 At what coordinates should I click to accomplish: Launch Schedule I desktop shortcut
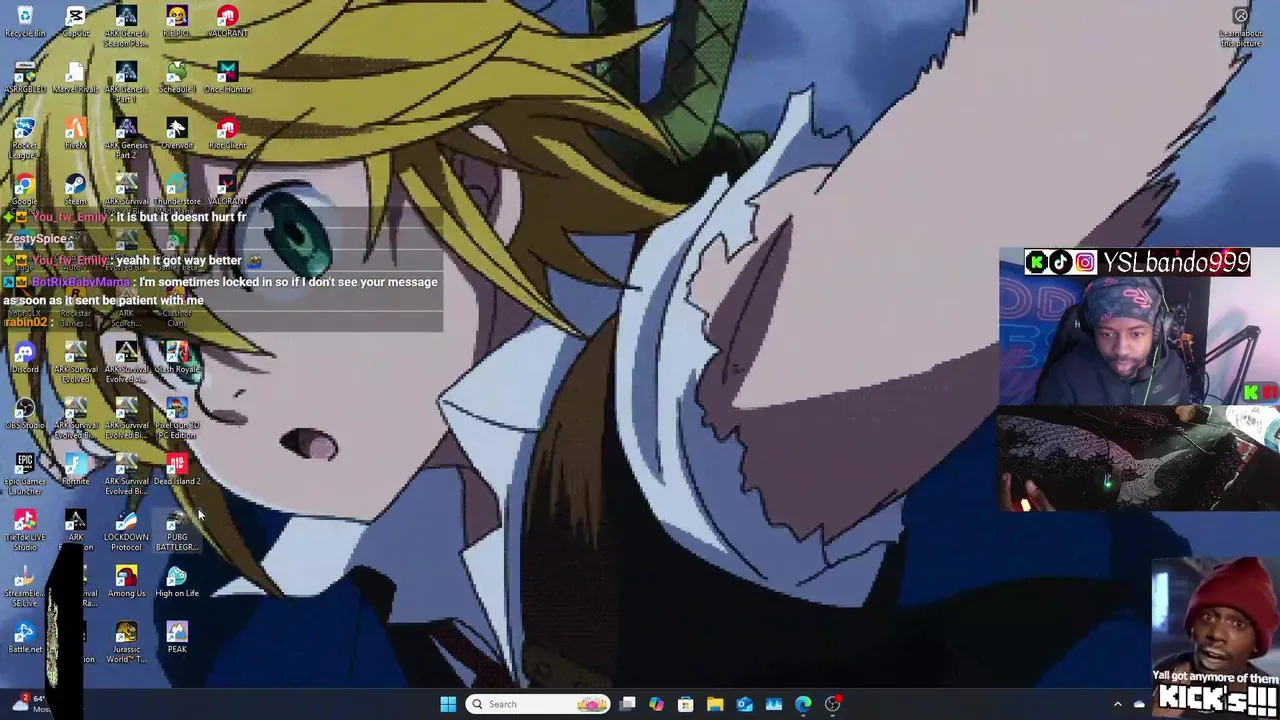pyautogui.click(x=177, y=78)
